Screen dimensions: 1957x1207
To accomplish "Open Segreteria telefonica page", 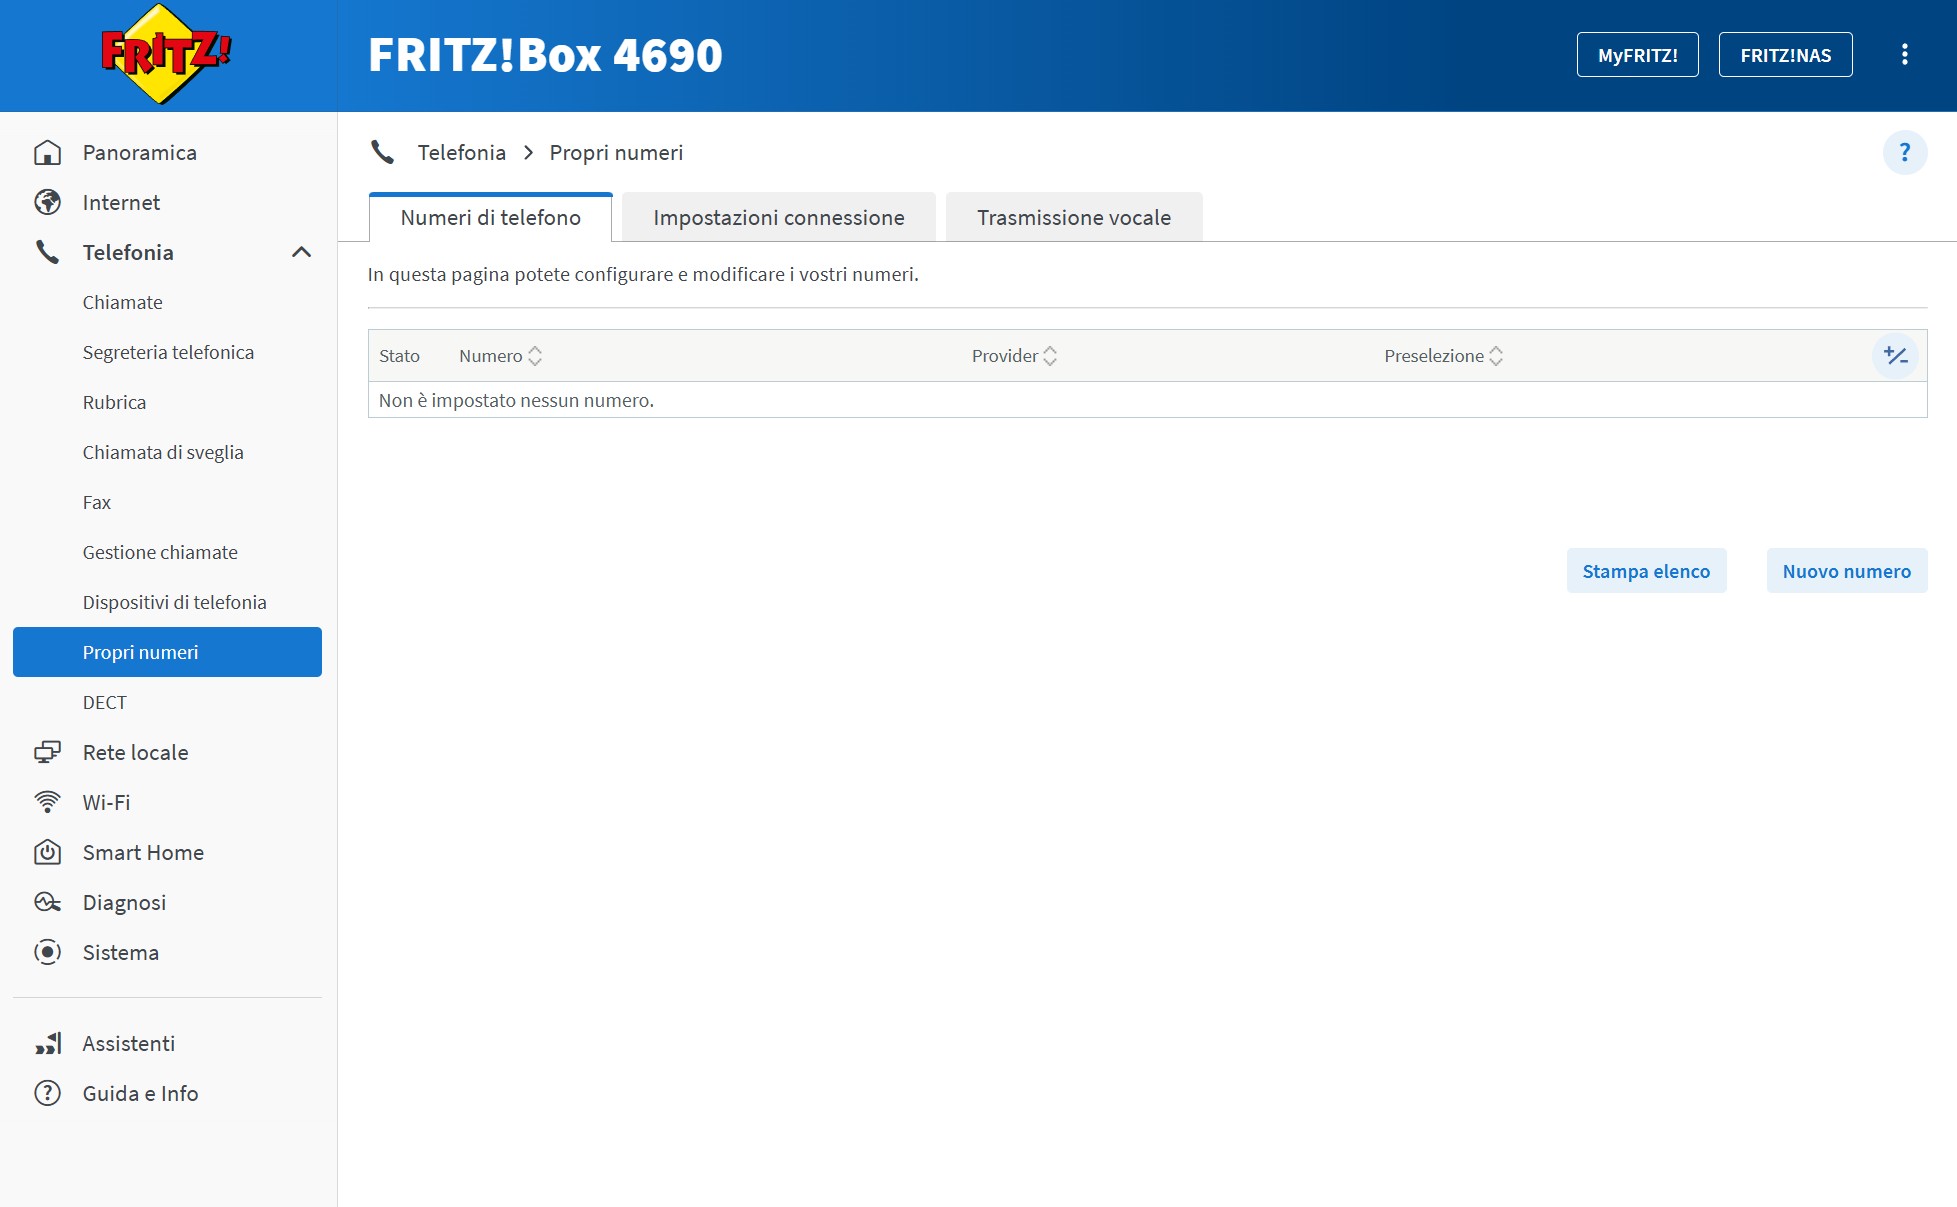I will (x=168, y=352).
